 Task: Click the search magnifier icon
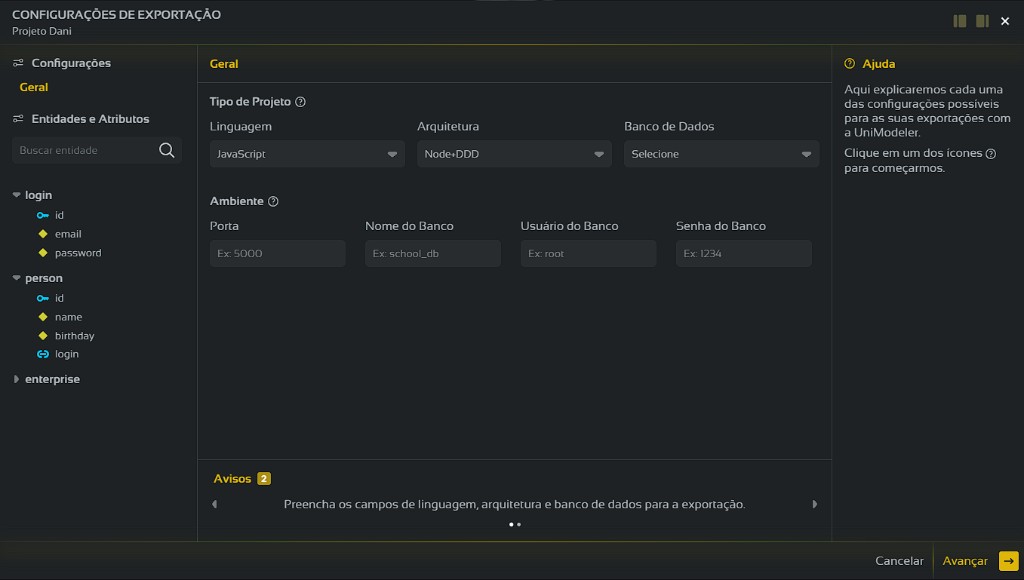[x=167, y=150]
